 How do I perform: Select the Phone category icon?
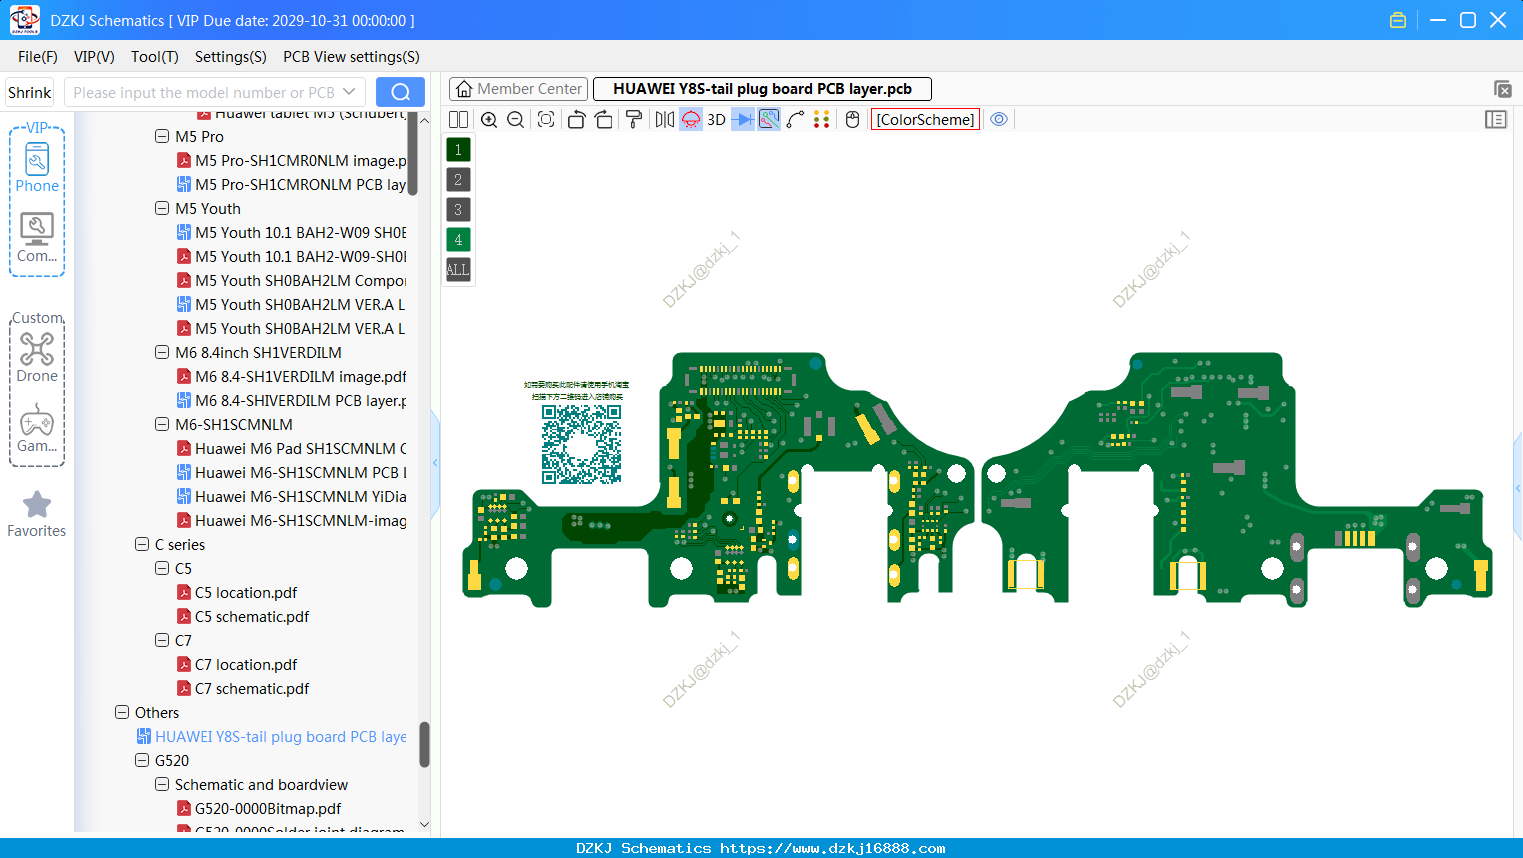pos(37,167)
